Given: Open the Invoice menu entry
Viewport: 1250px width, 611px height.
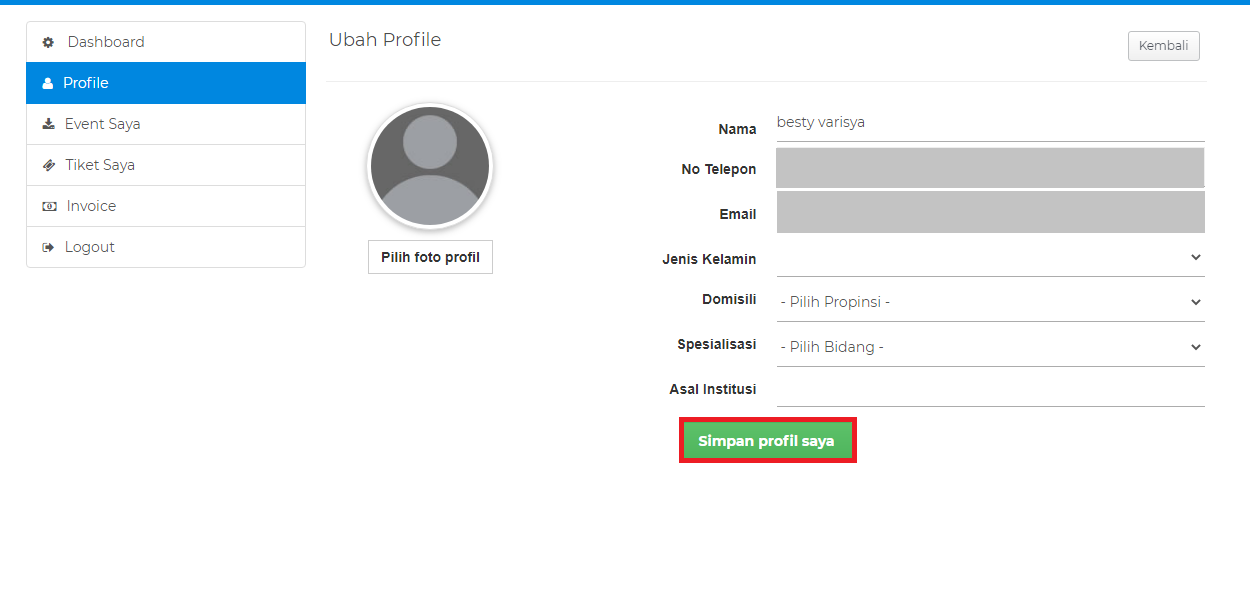Looking at the screenshot, I should pyautogui.click(x=91, y=206).
